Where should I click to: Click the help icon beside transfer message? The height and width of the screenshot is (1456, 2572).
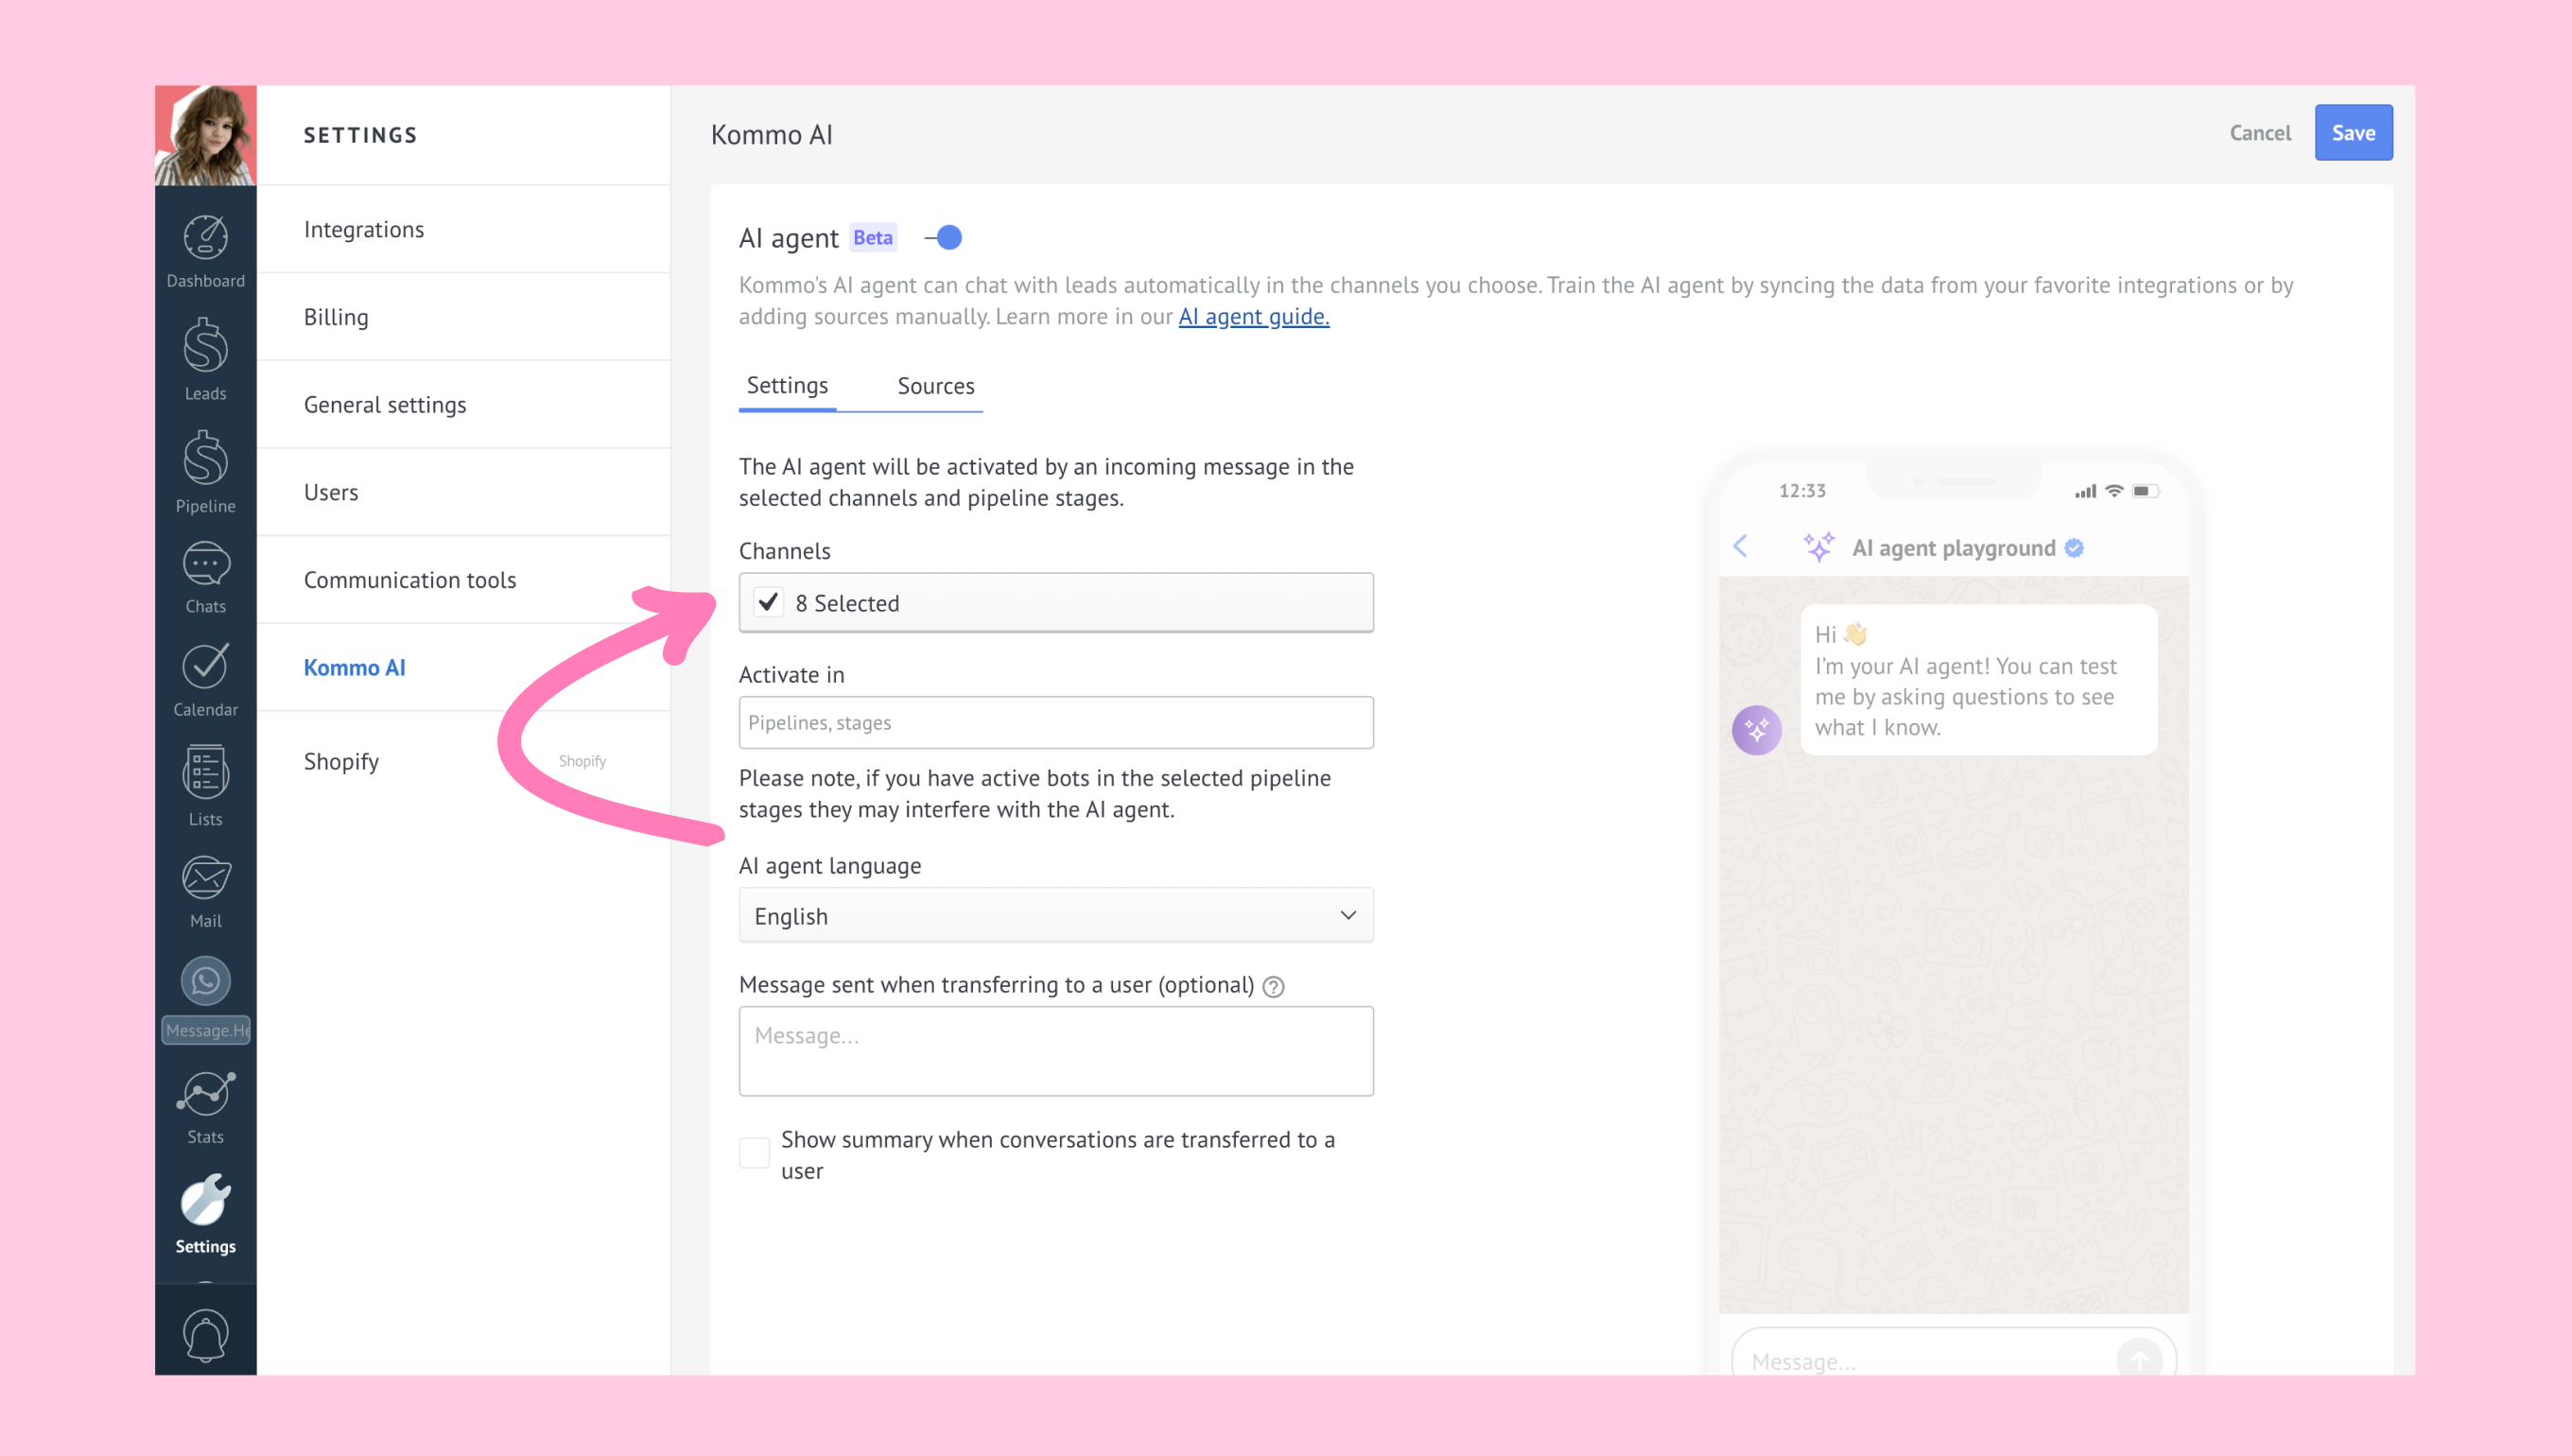coord(1273,986)
